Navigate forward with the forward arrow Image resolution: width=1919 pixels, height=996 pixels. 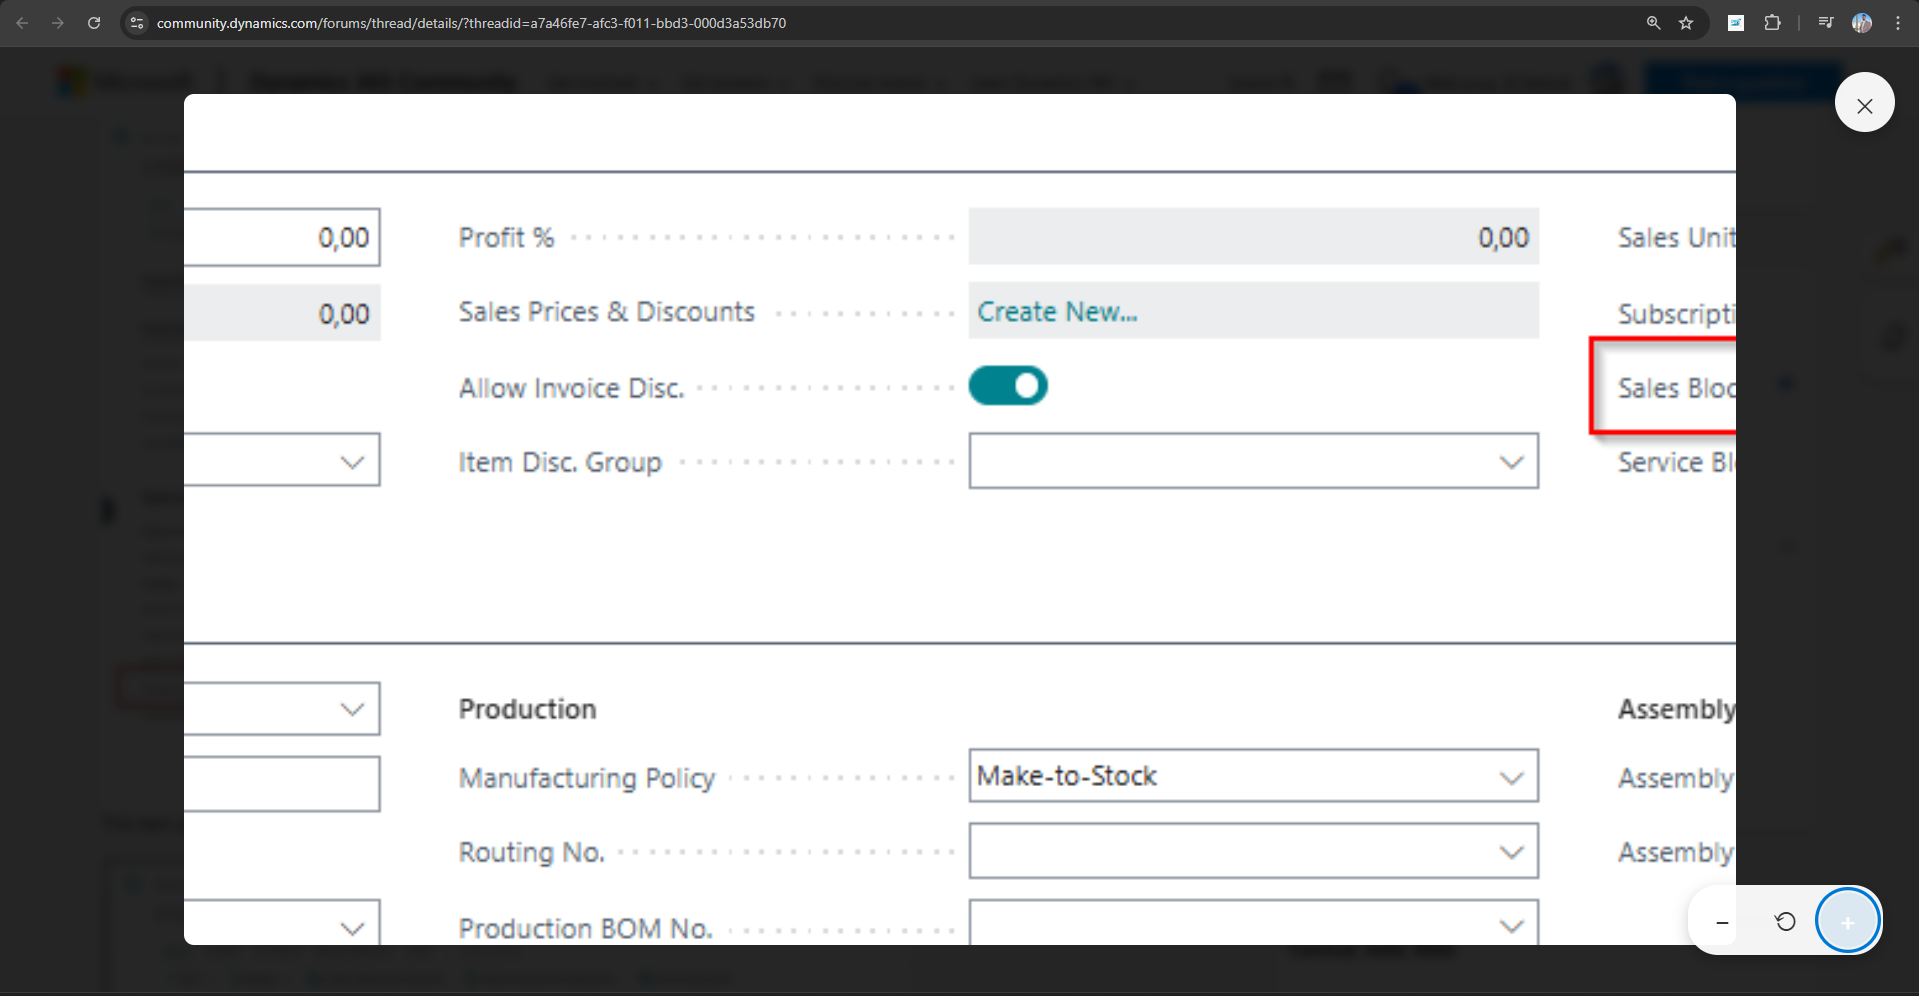coord(58,22)
